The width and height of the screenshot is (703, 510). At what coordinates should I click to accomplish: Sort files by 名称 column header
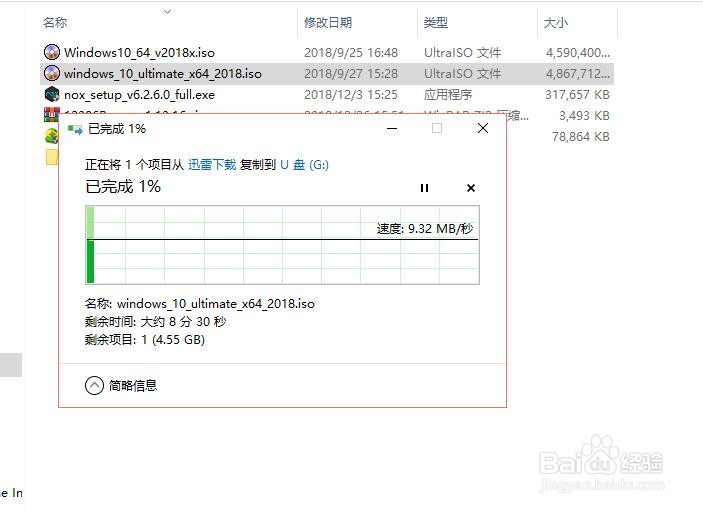(x=55, y=22)
